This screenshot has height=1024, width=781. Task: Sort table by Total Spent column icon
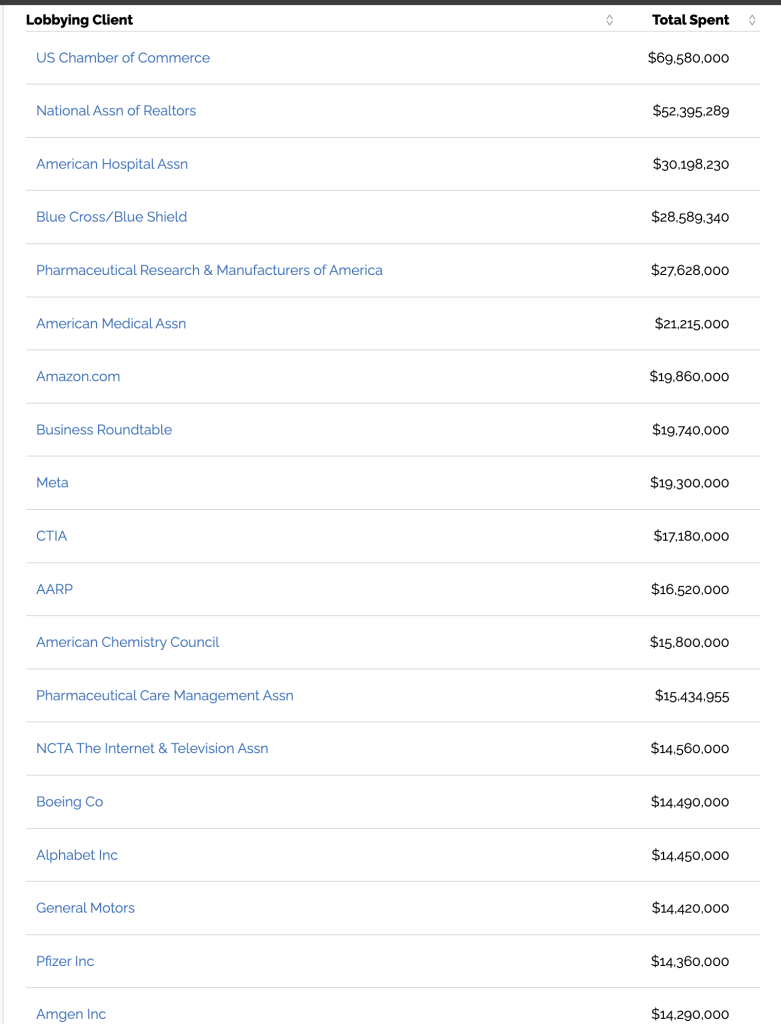click(x=752, y=20)
